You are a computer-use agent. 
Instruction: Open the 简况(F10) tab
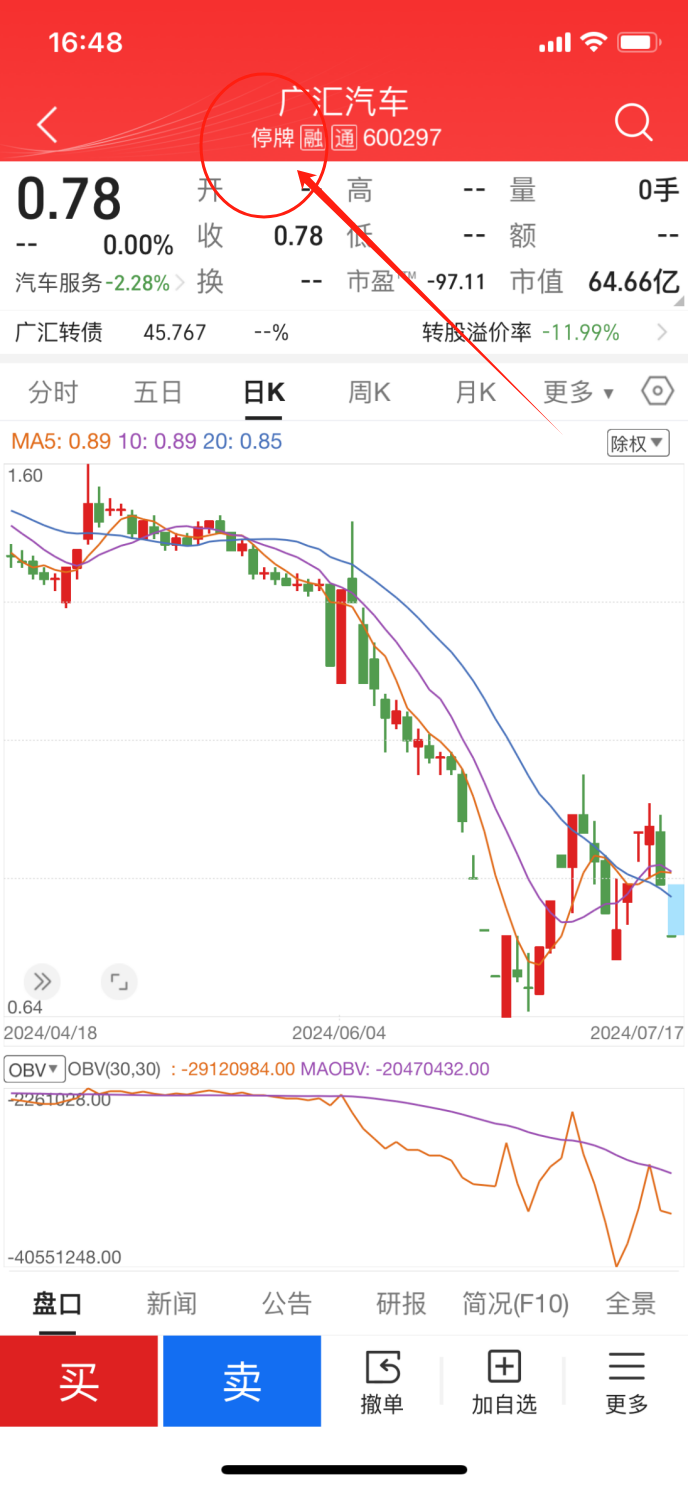point(515,1303)
